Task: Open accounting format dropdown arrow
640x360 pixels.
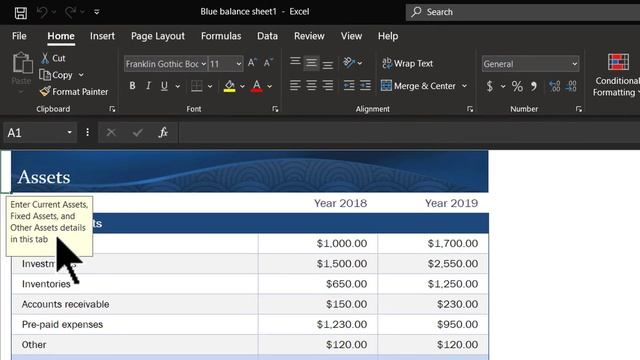Action: click(503, 87)
